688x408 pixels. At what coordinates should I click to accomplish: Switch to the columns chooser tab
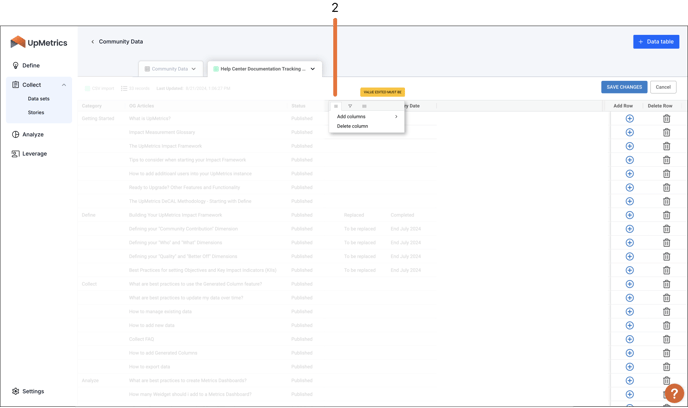tap(364, 106)
